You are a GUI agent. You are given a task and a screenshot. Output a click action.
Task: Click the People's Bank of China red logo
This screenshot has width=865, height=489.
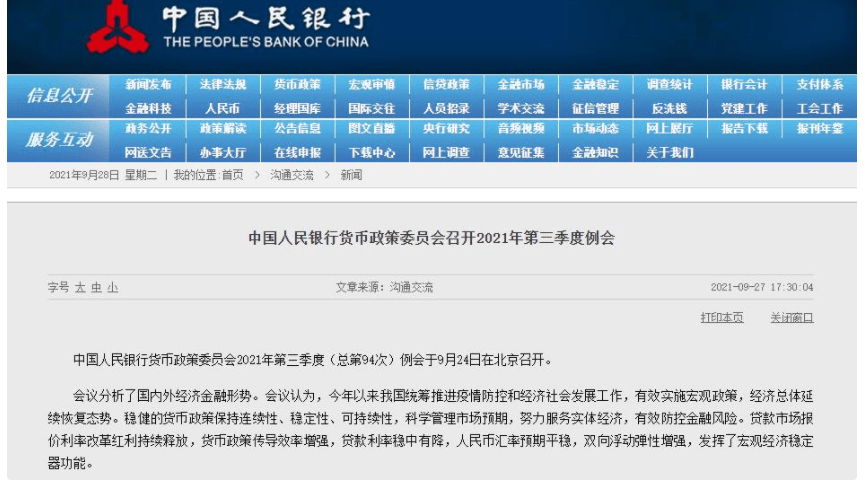(117, 26)
